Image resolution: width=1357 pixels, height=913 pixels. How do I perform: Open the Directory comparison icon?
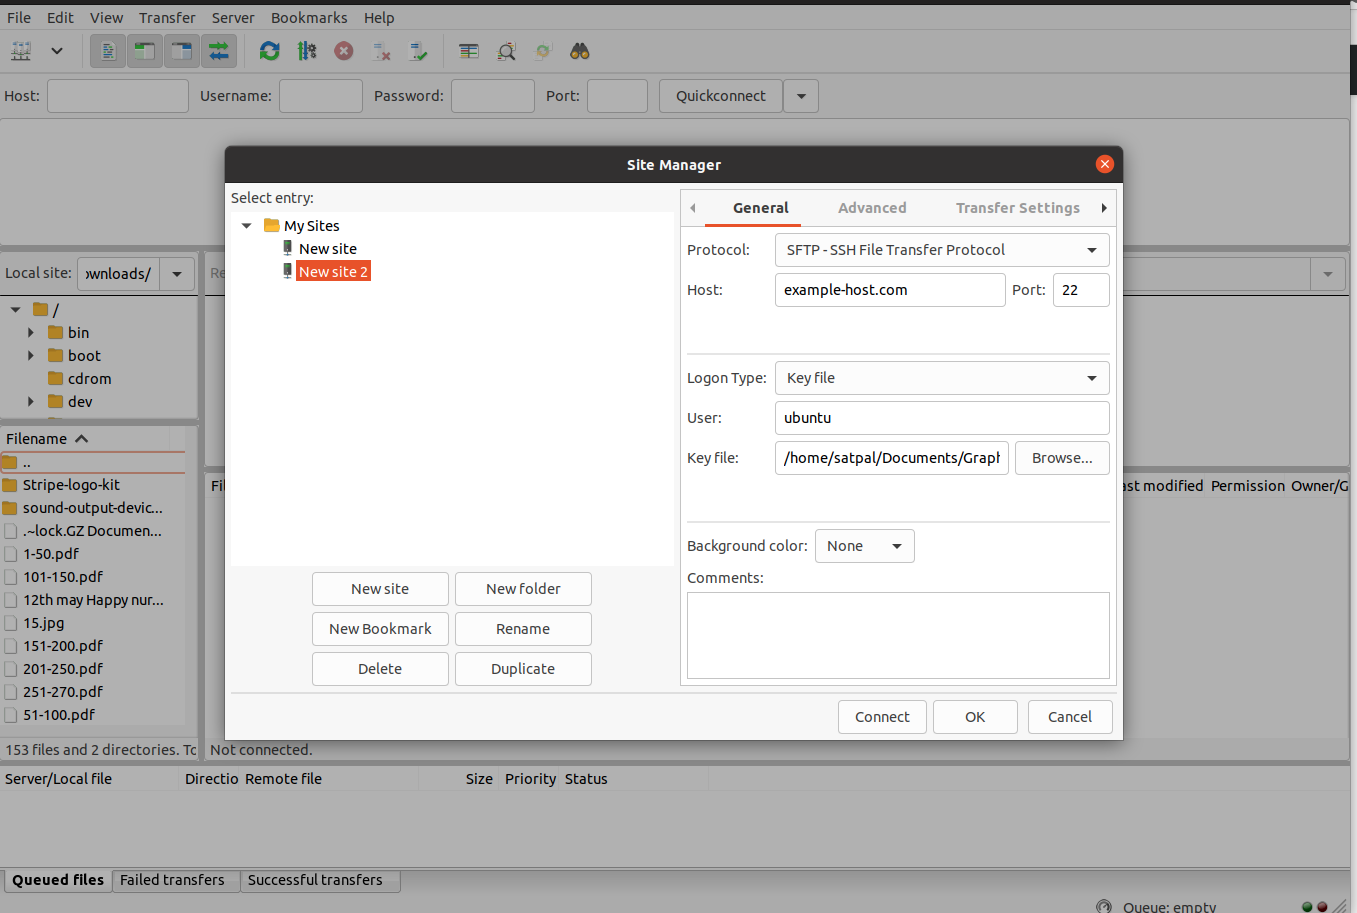[x=506, y=50]
